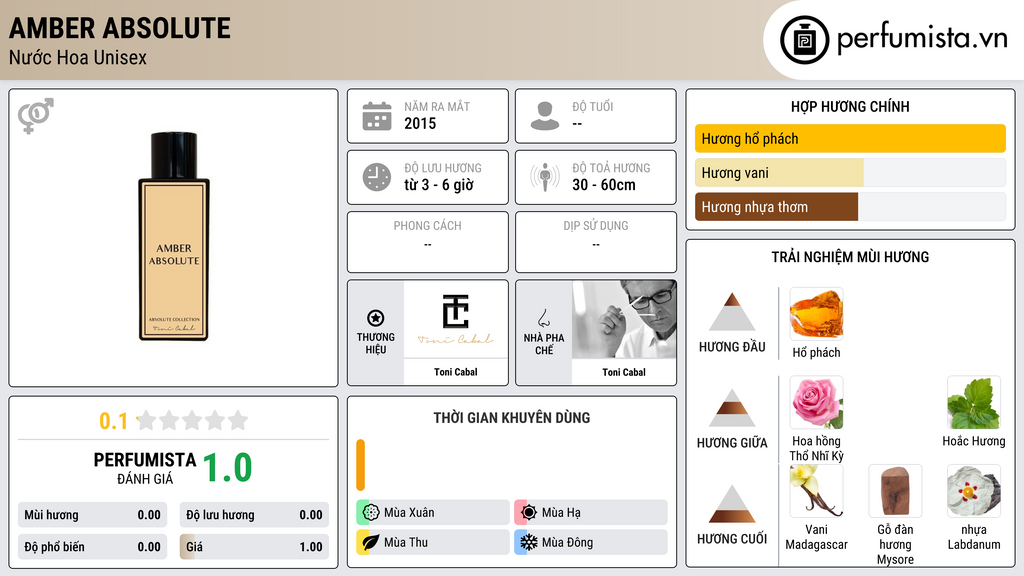Click the star badge brand icon

click(x=376, y=318)
